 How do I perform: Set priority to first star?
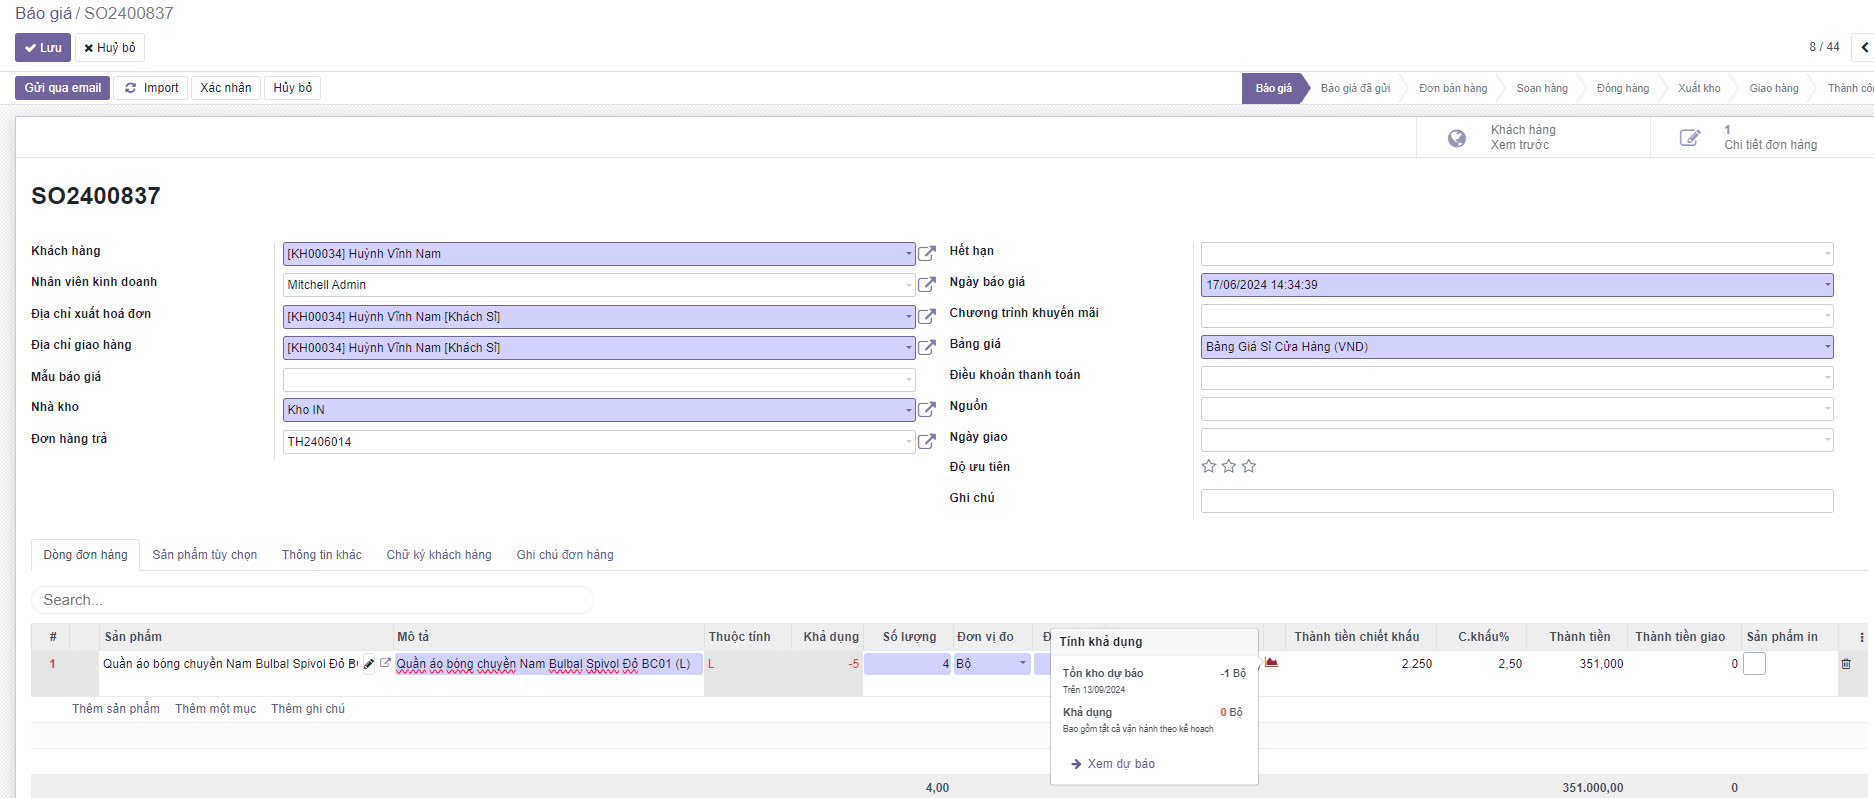tap(1209, 467)
